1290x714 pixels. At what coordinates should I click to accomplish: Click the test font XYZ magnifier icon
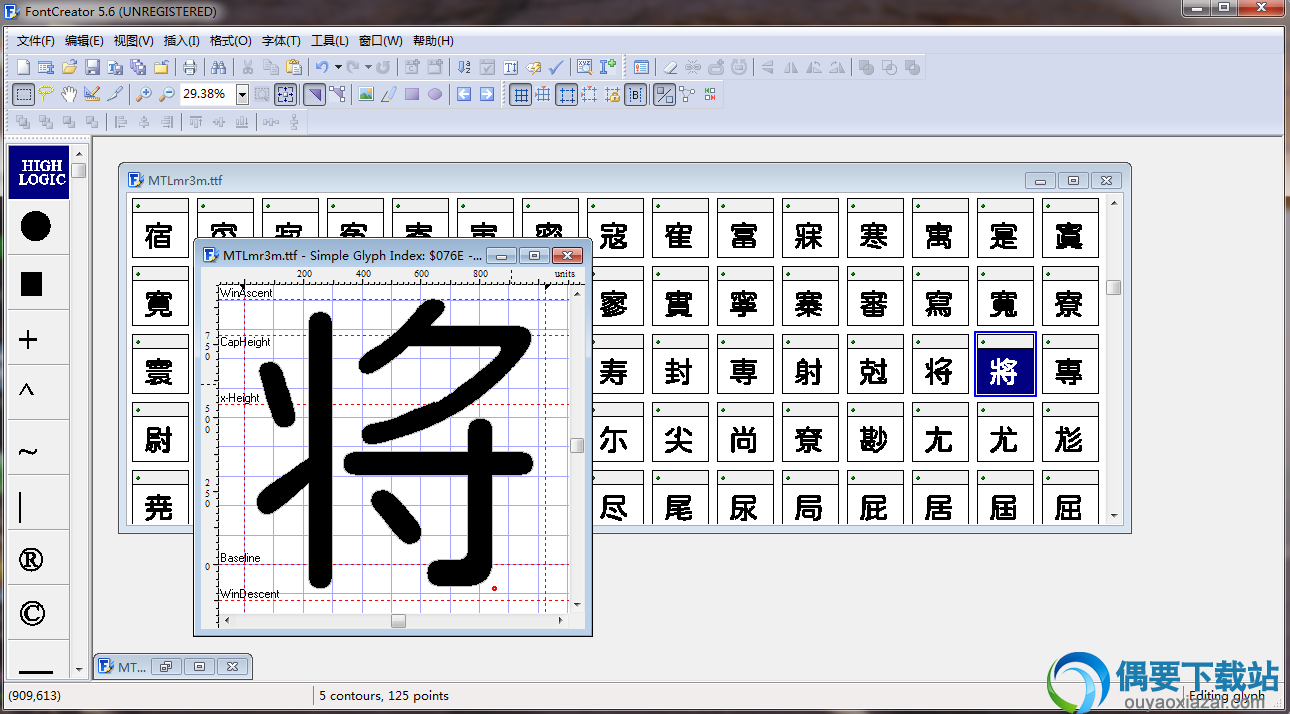pos(584,67)
